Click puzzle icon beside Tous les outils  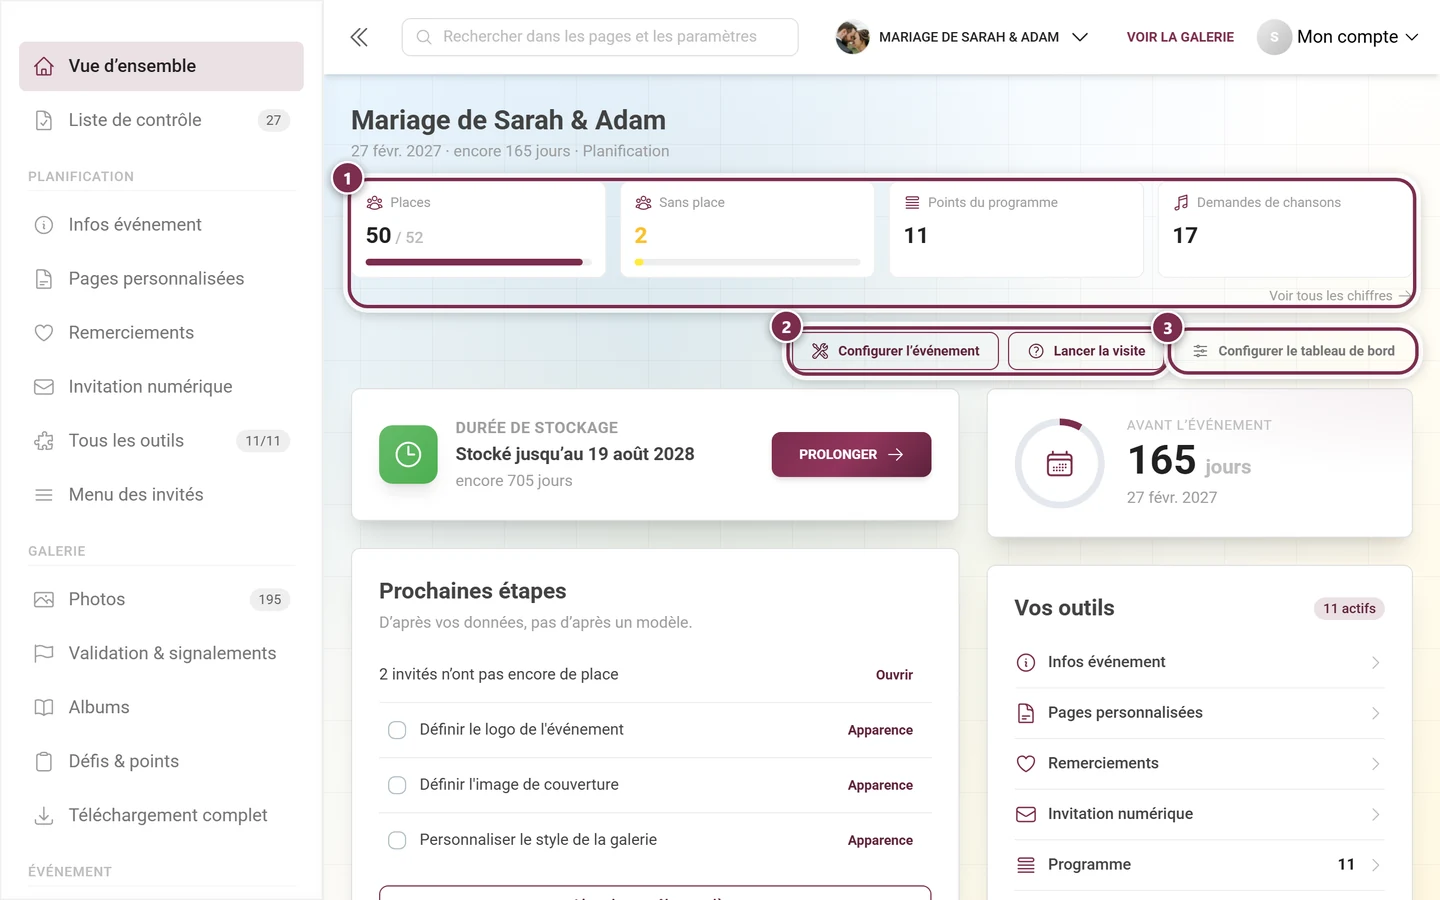coord(44,441)
